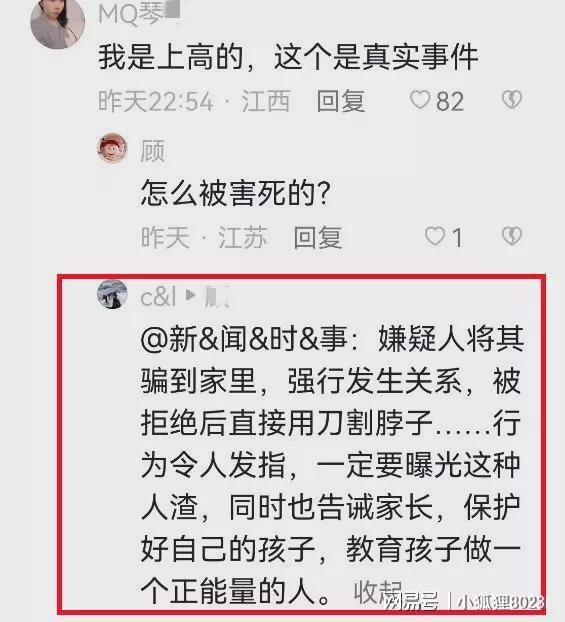Open c&l's profile avatar
Viewport: 565px width, 622px height.
coord(113,294)
